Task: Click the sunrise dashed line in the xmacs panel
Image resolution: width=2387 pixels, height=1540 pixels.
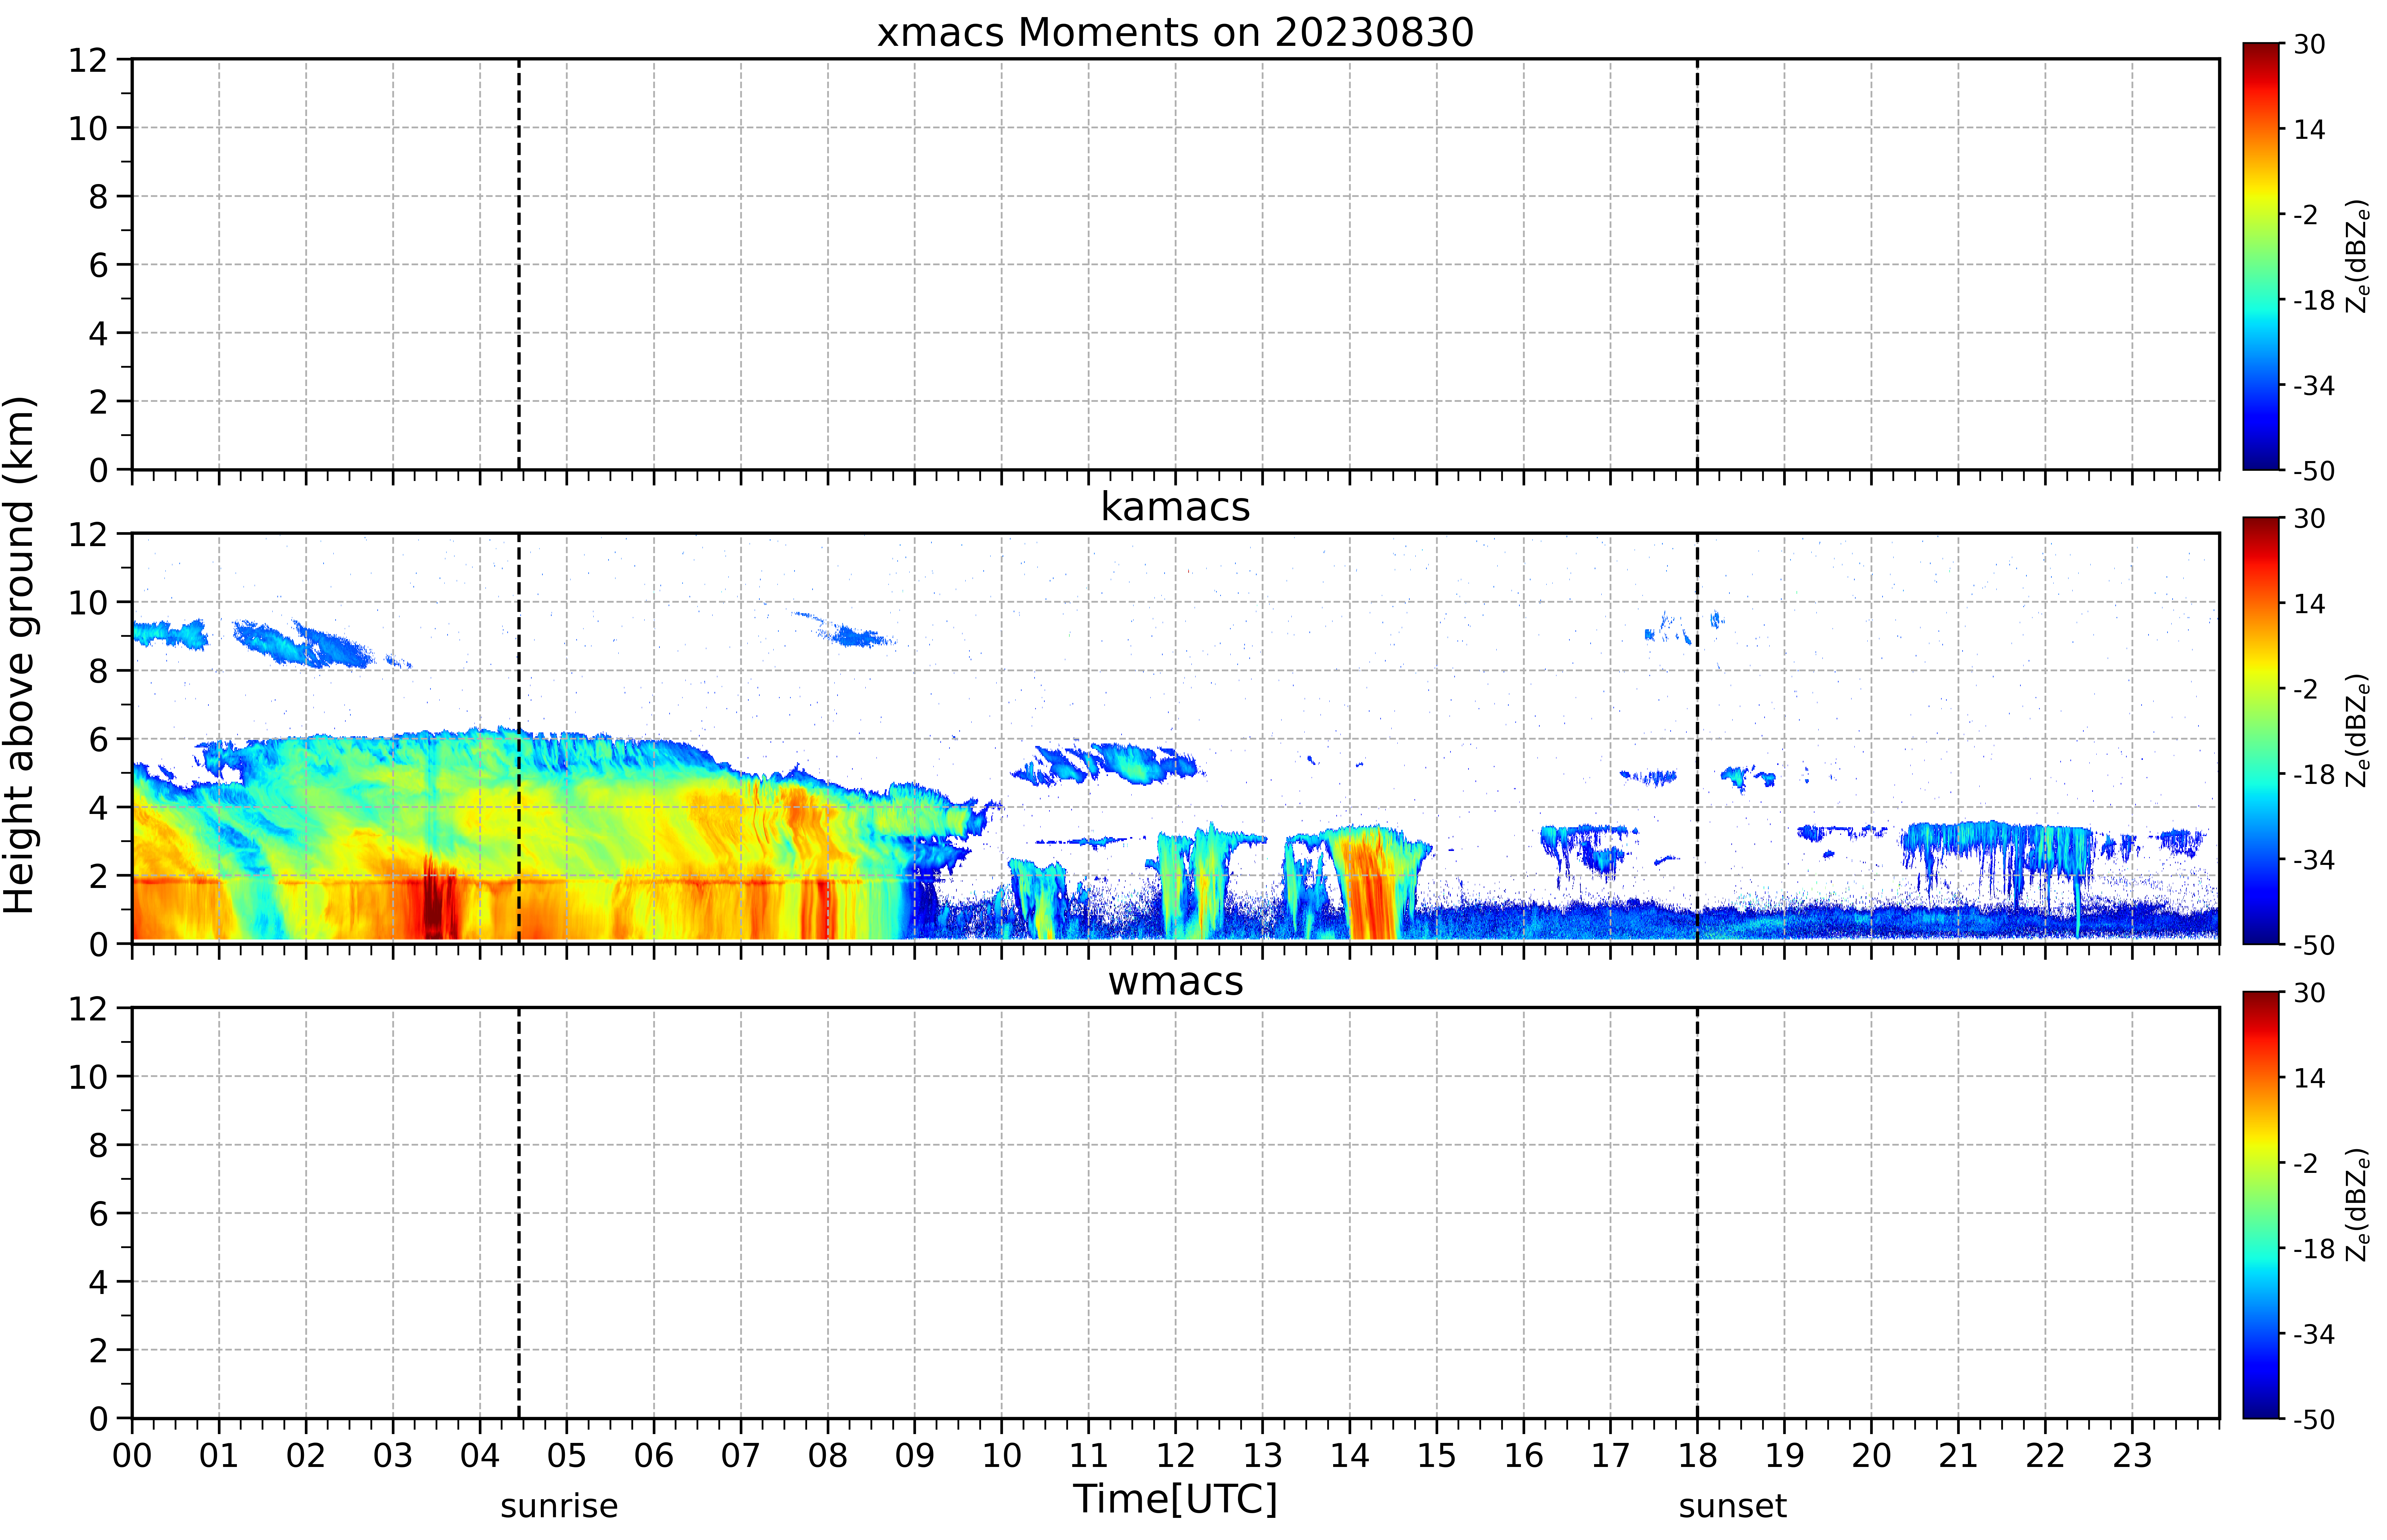Action: (519, 264)
